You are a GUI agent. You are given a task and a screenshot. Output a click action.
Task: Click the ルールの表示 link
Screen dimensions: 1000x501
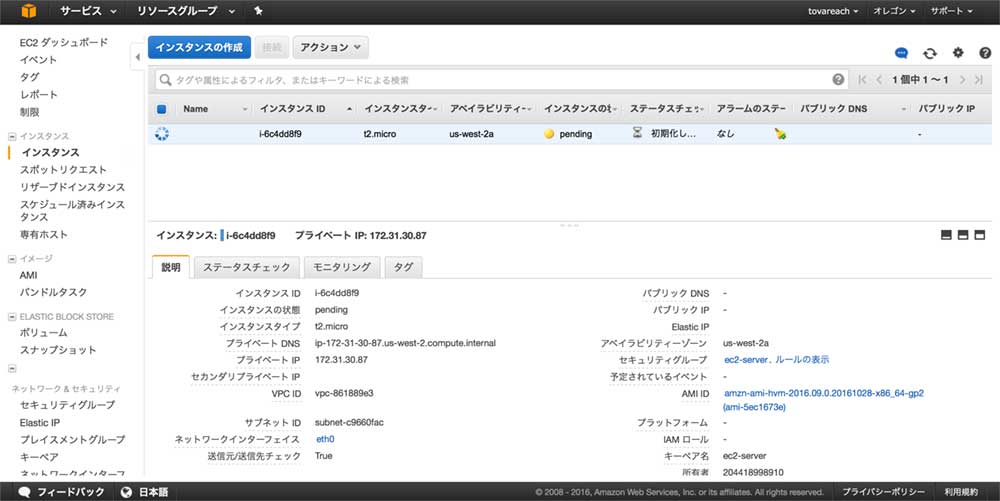point(802,360)
